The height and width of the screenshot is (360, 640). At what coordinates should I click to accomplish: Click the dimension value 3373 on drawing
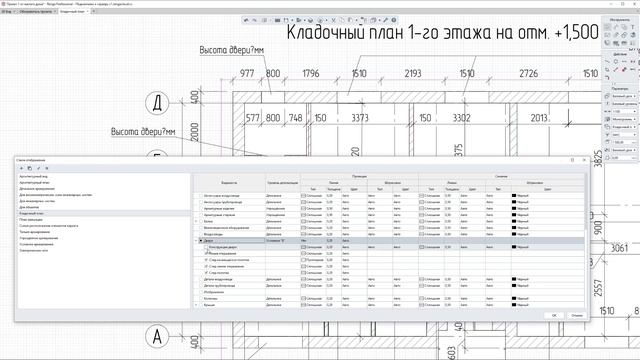(360, 118)
